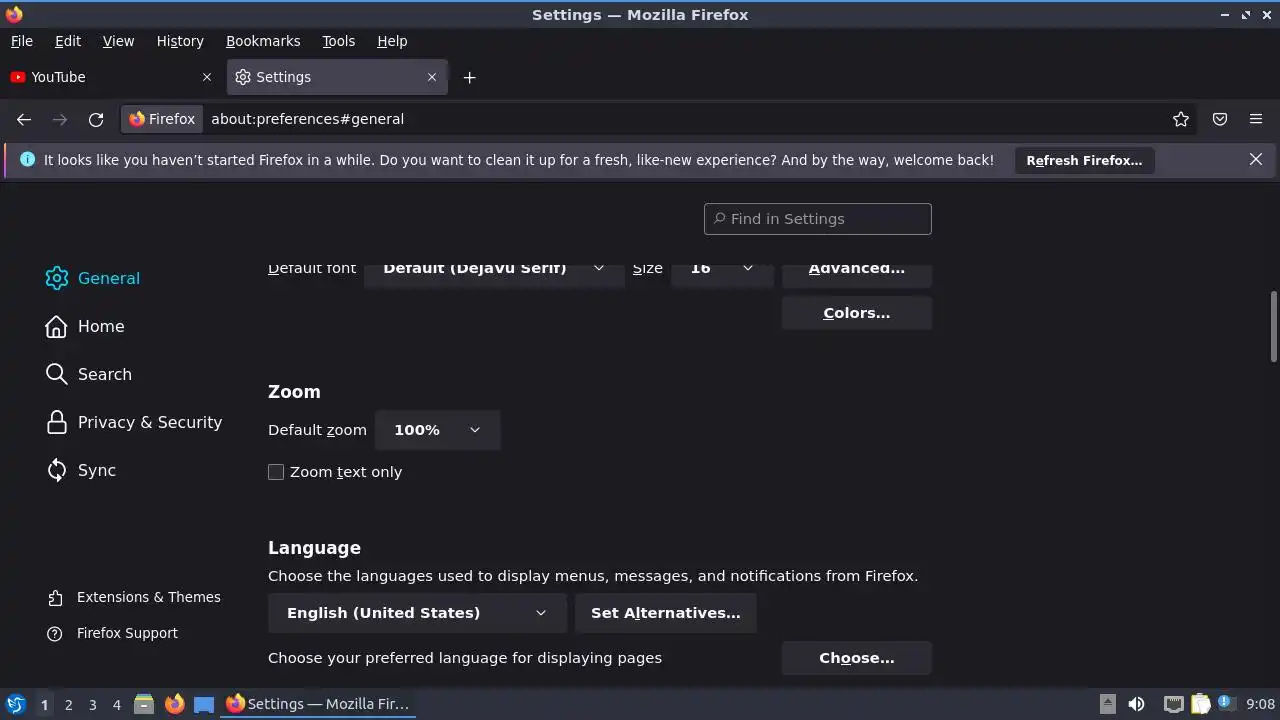Click the taskbar clock showing 9:08
The width and height of the screenshot is (1280, 720).
pos(1260,704)
